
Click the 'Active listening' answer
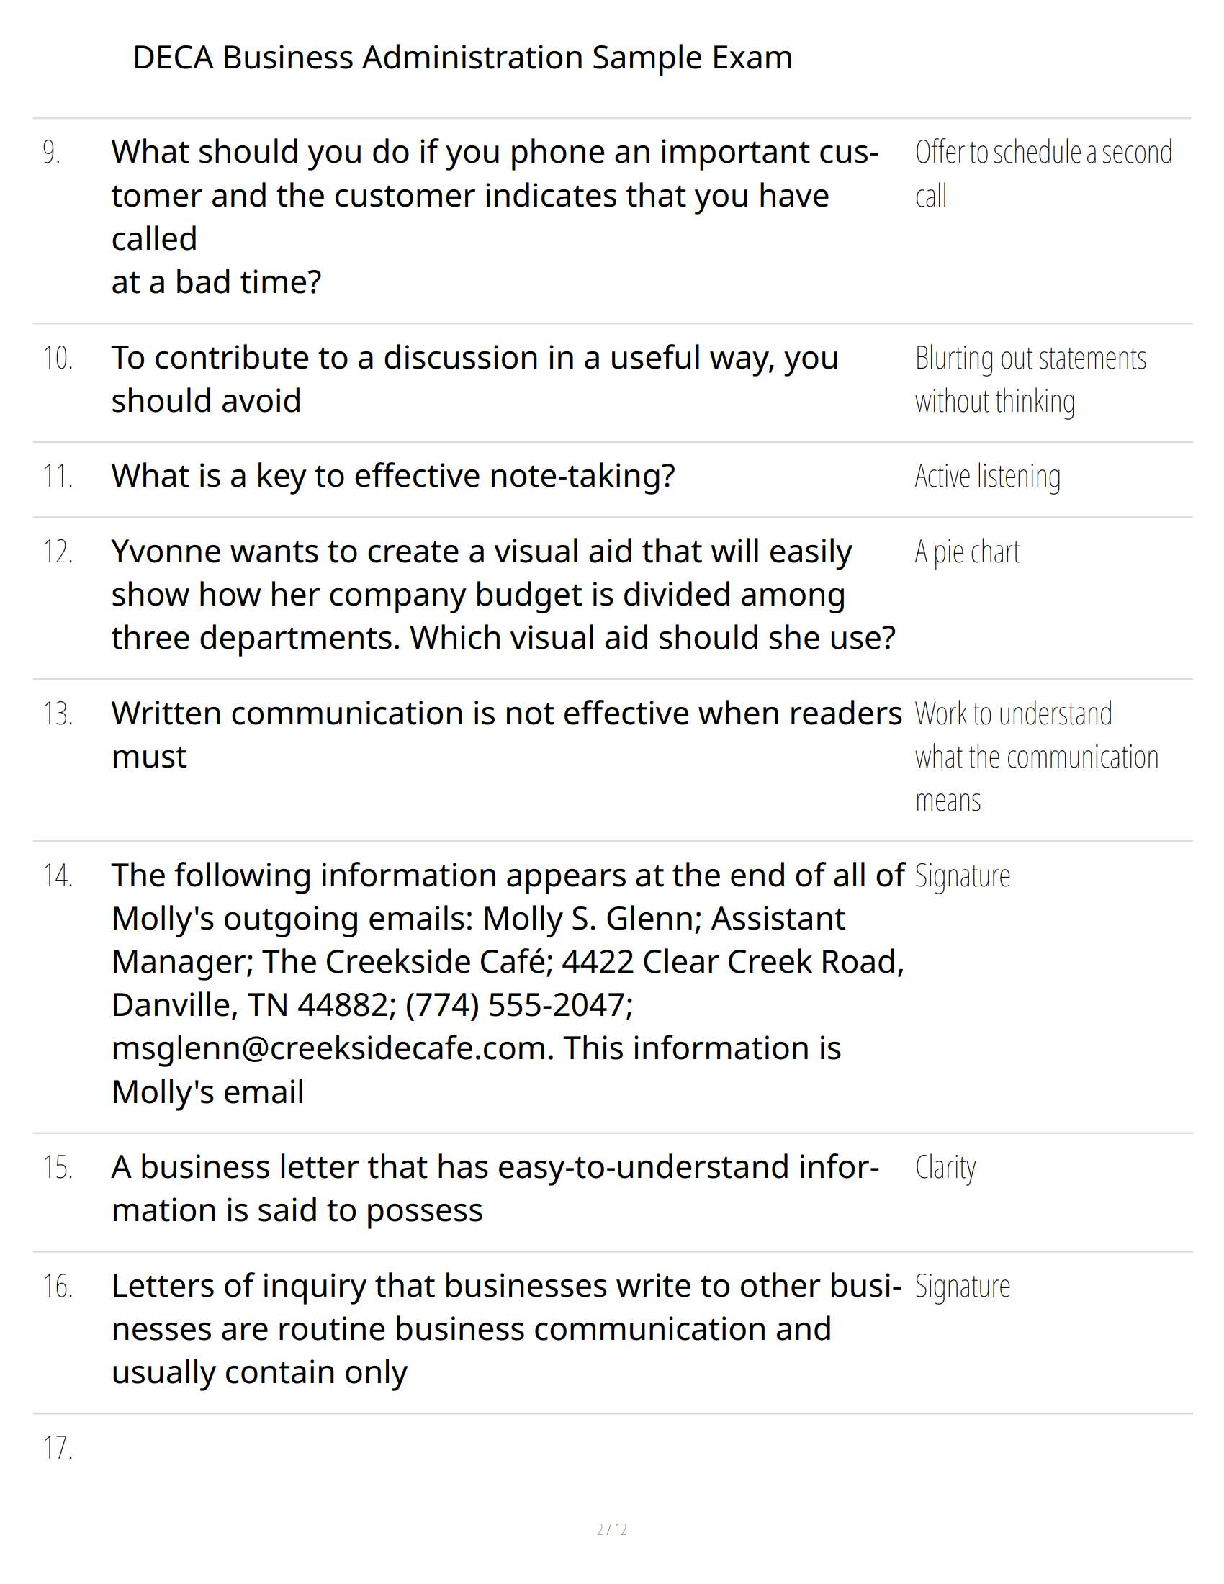[987, 476]
